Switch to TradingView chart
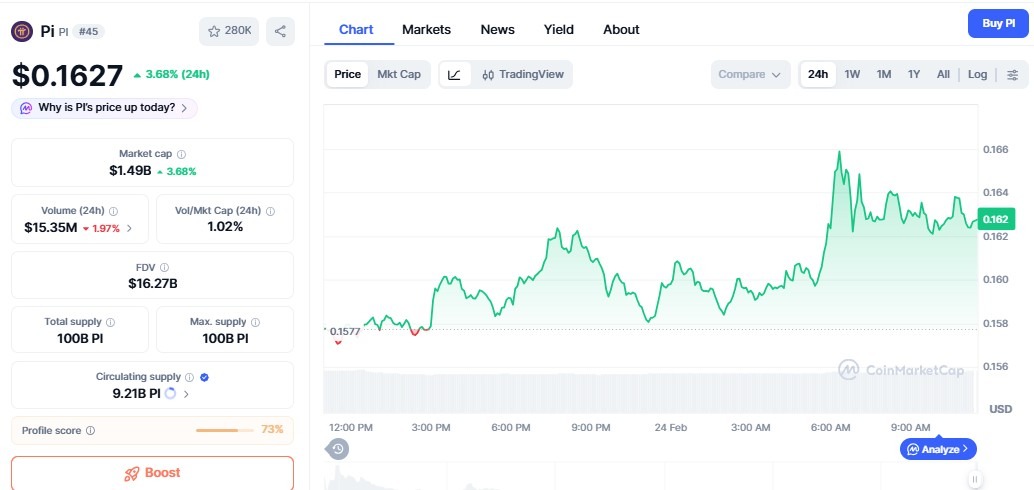 click(x=523, y=75)
